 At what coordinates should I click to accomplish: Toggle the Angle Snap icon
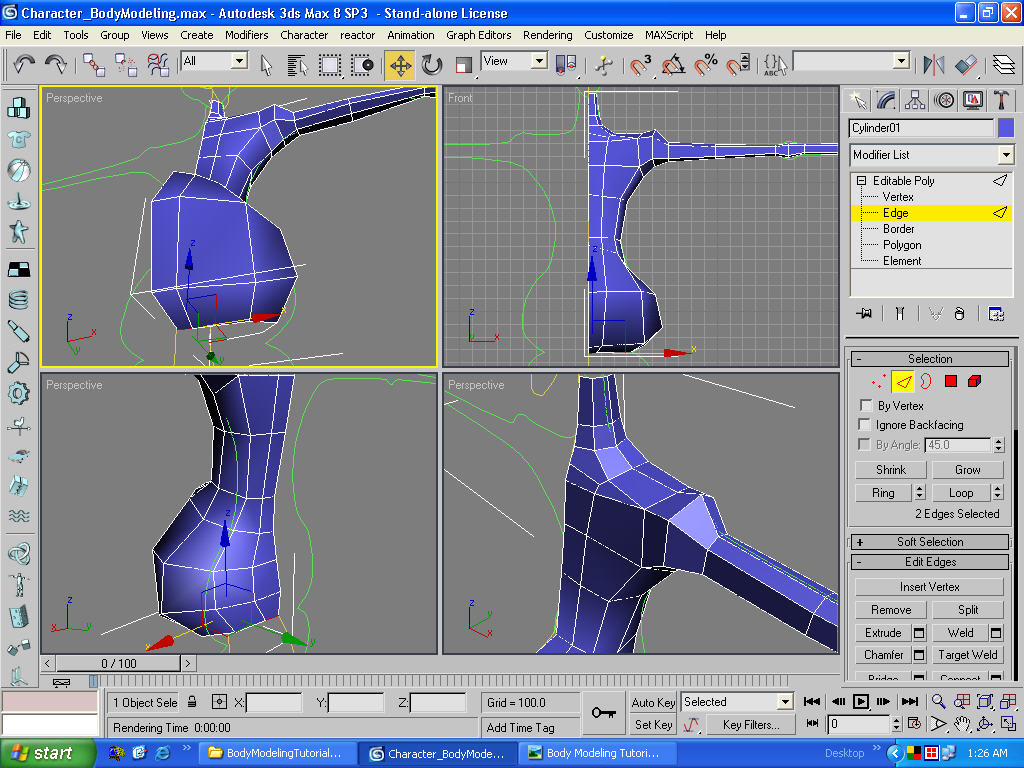click(673, 65)
